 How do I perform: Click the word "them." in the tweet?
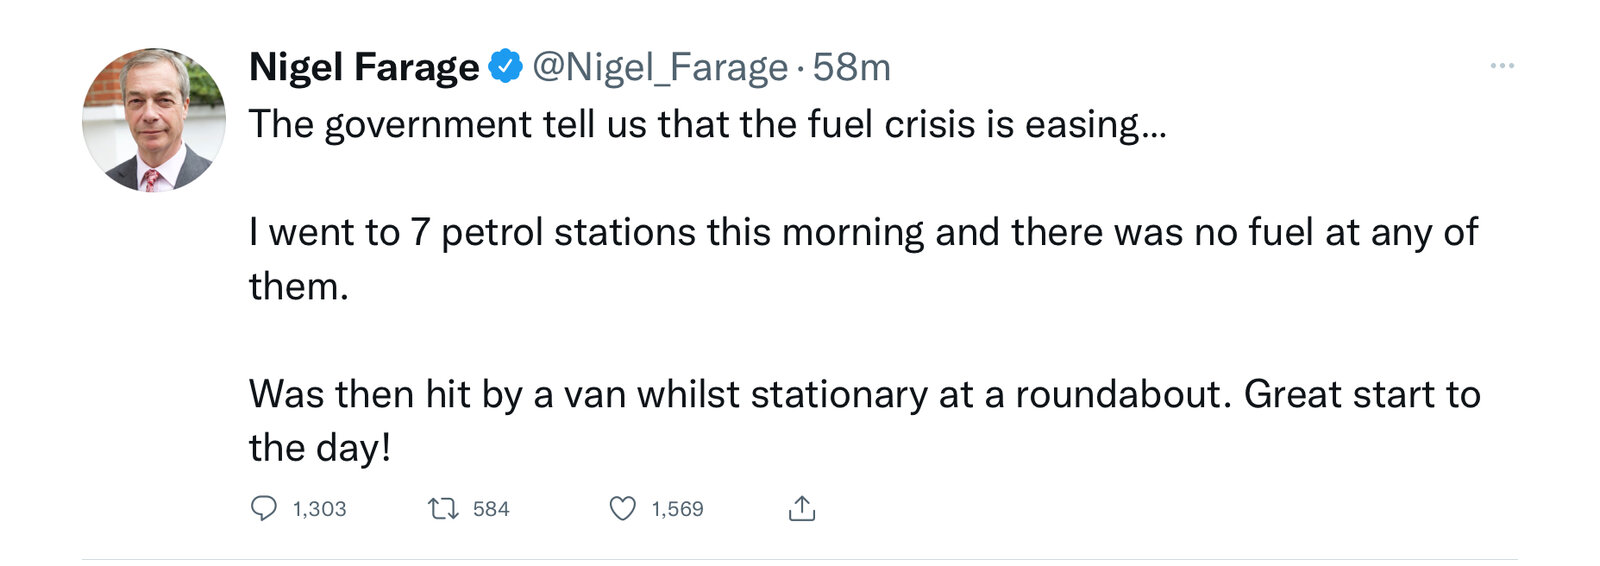point(298,287)
